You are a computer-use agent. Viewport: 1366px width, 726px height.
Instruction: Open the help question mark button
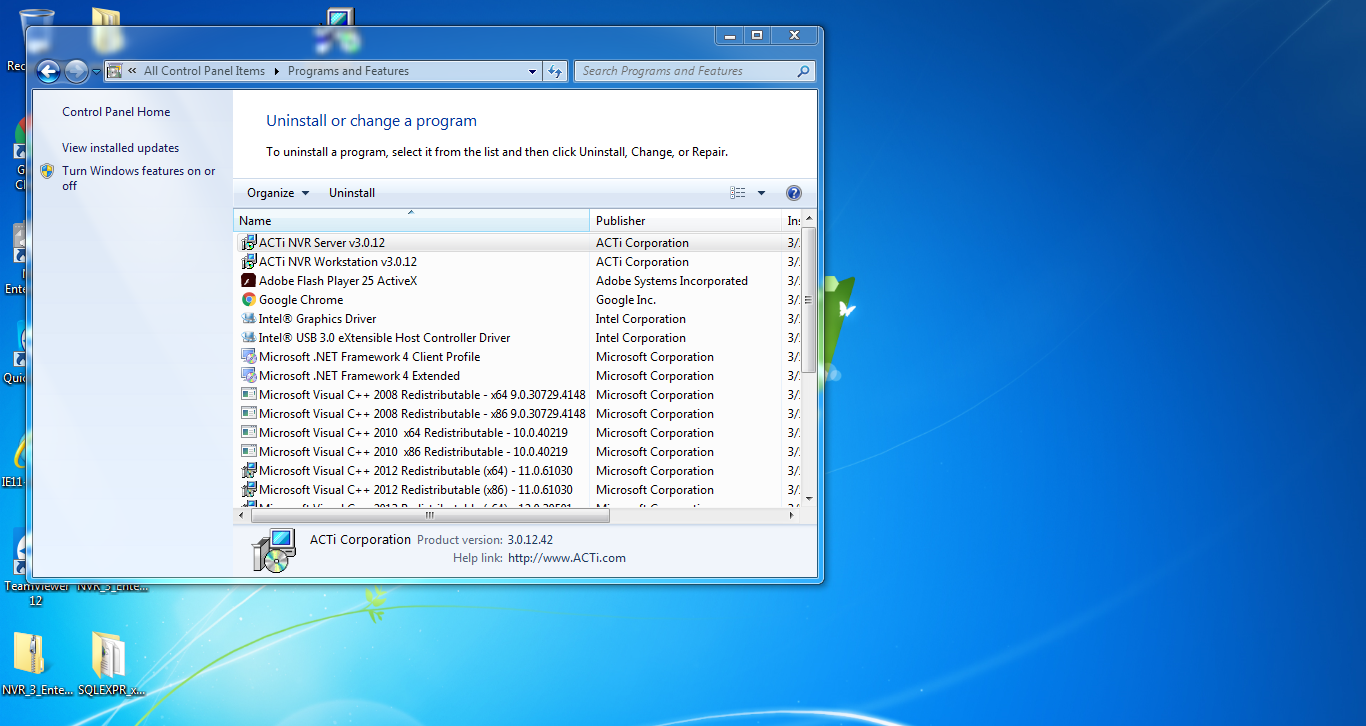point(794,193)
